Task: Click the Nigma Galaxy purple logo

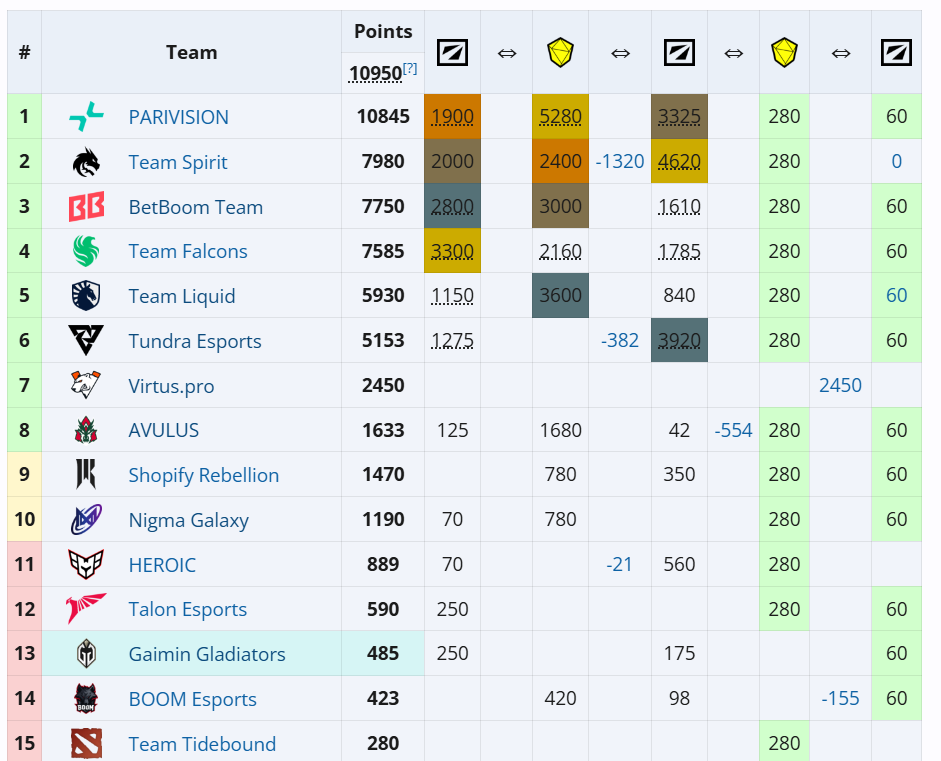Action: pyautogui.click(x=86, y=519)
